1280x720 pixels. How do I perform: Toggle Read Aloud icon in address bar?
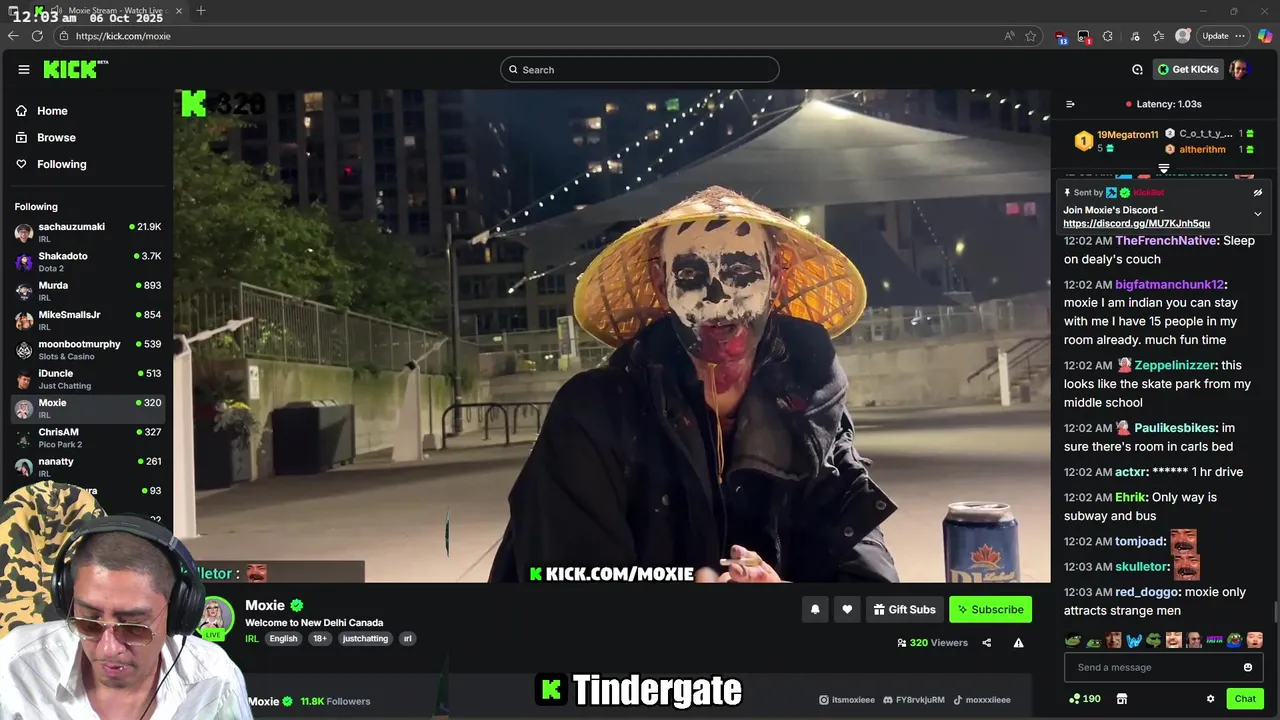(x=1009, y=36)
